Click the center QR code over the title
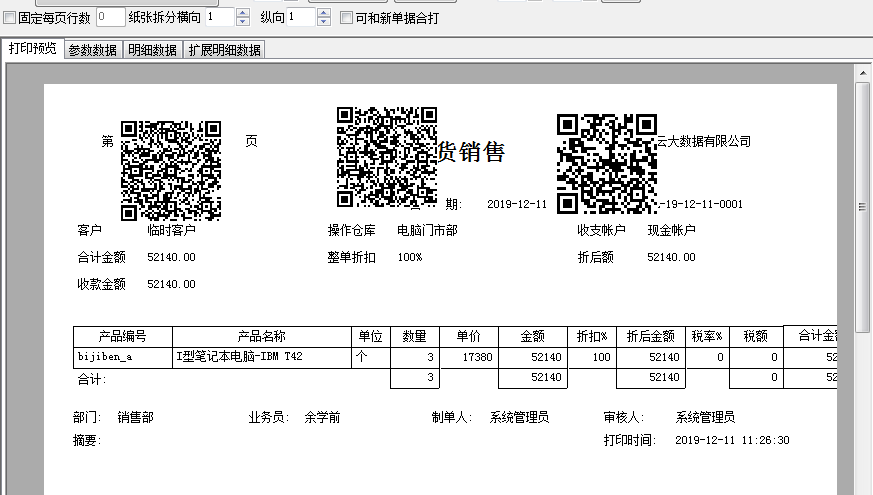This screenshot has width=873, height=495. click(x=386, y=156)
